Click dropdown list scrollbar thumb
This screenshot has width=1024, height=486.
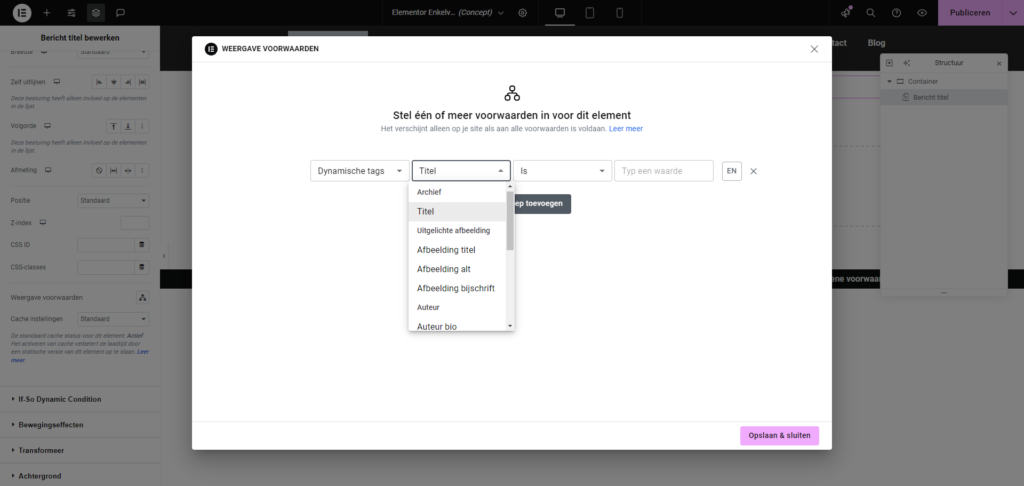point(510,221)
